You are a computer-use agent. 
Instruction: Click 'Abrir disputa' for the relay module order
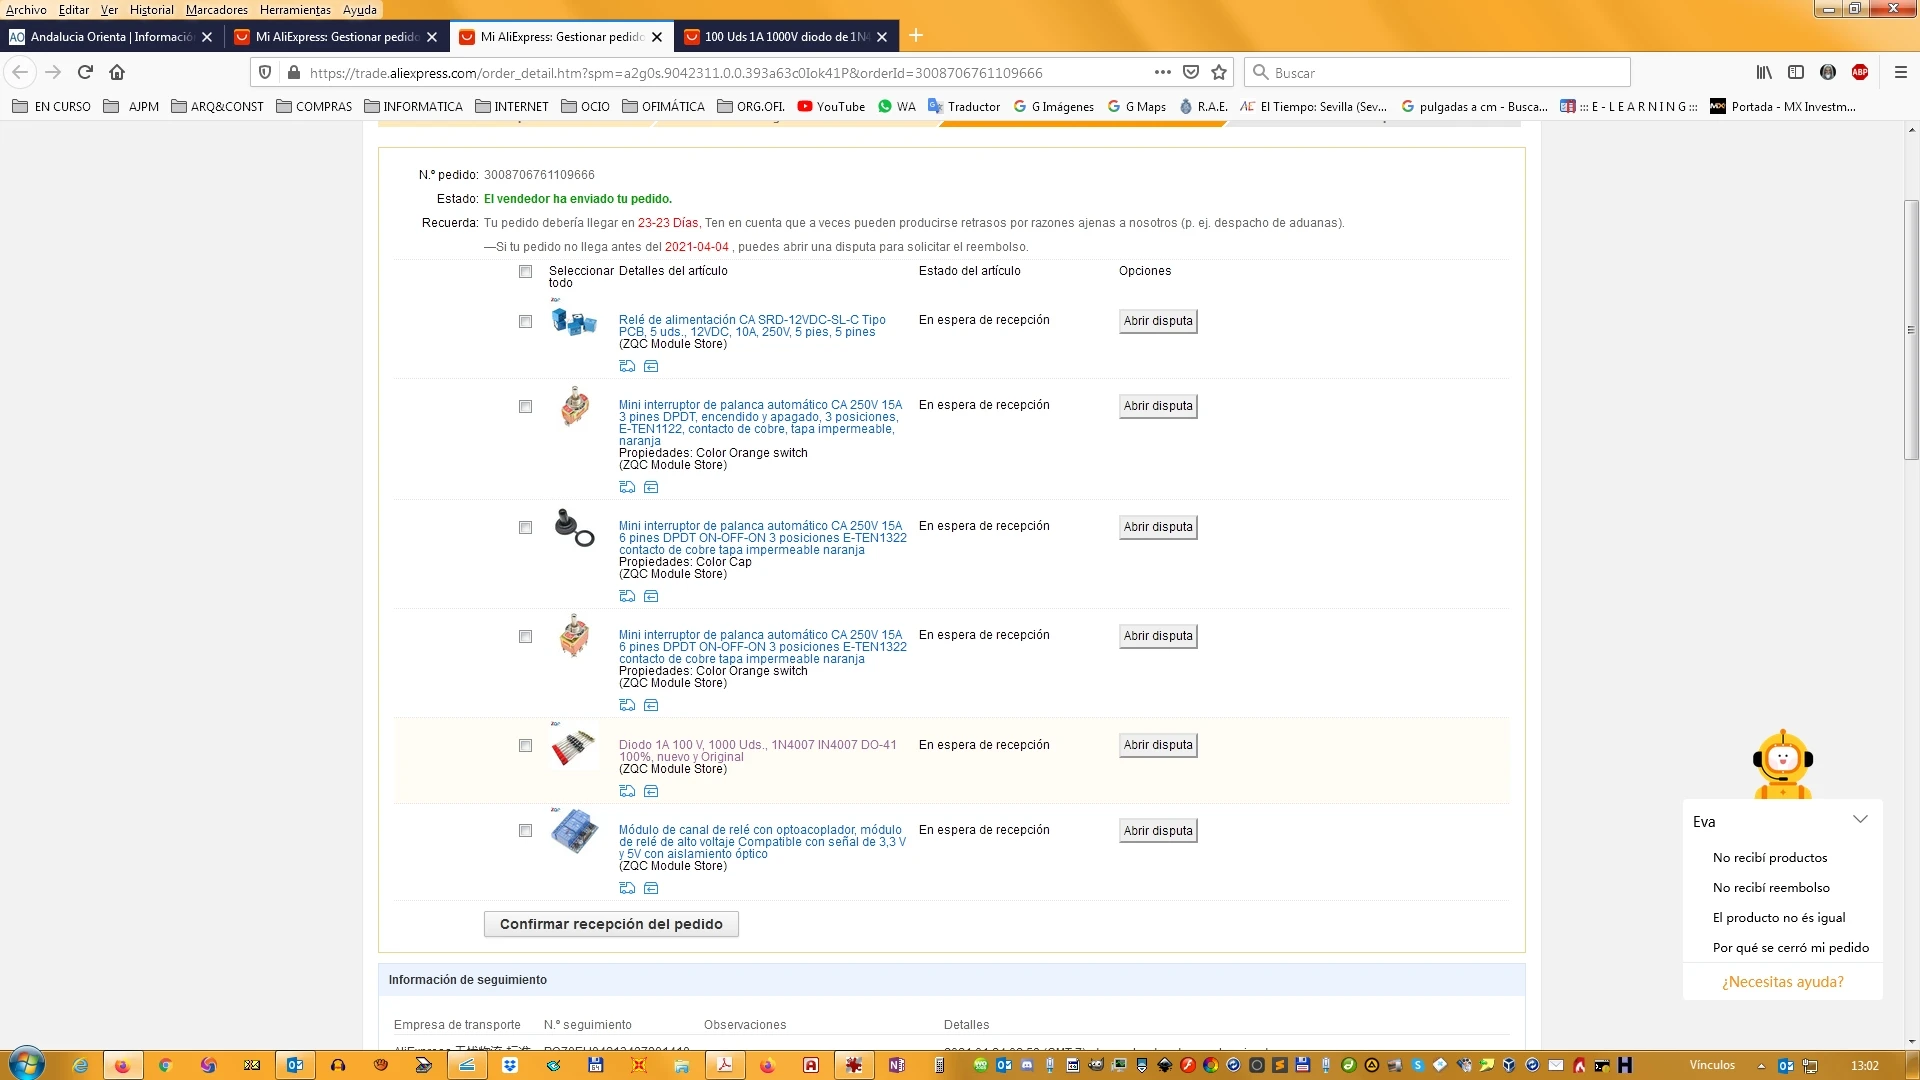pos(1157,831)
